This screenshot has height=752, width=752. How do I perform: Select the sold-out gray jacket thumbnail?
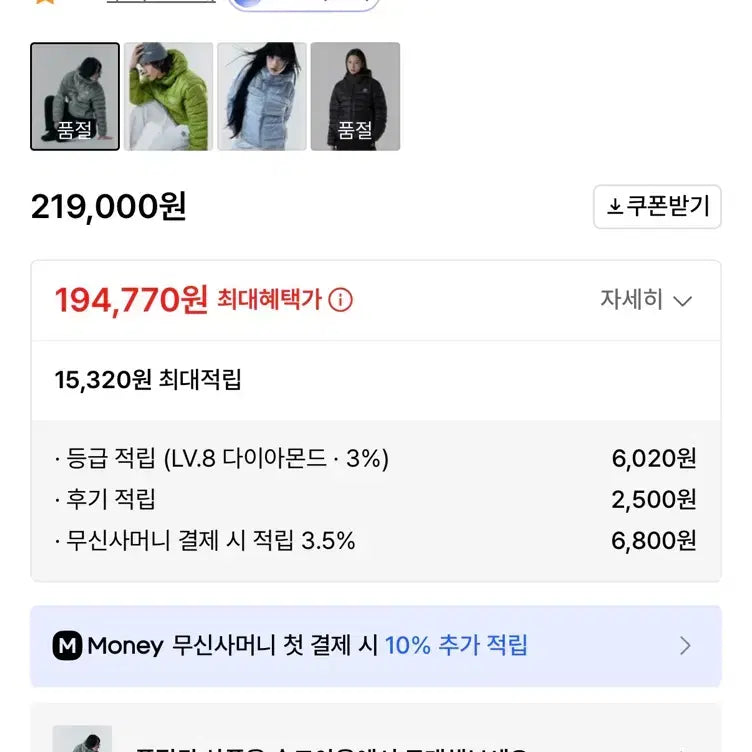(x=75, y=96)
